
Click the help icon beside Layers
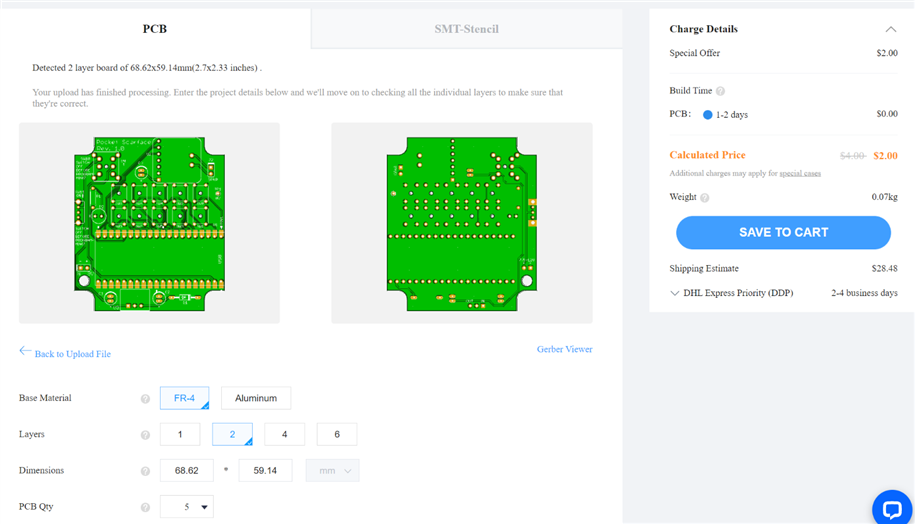pyautogui.click(x=145, y=435)
